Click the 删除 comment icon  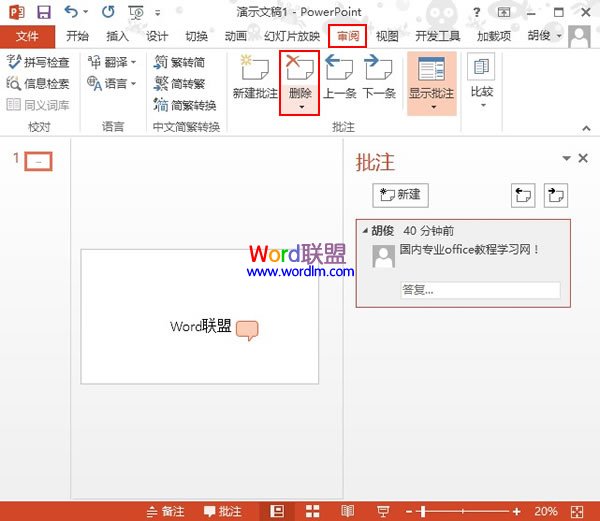click(x=300, y=68)
